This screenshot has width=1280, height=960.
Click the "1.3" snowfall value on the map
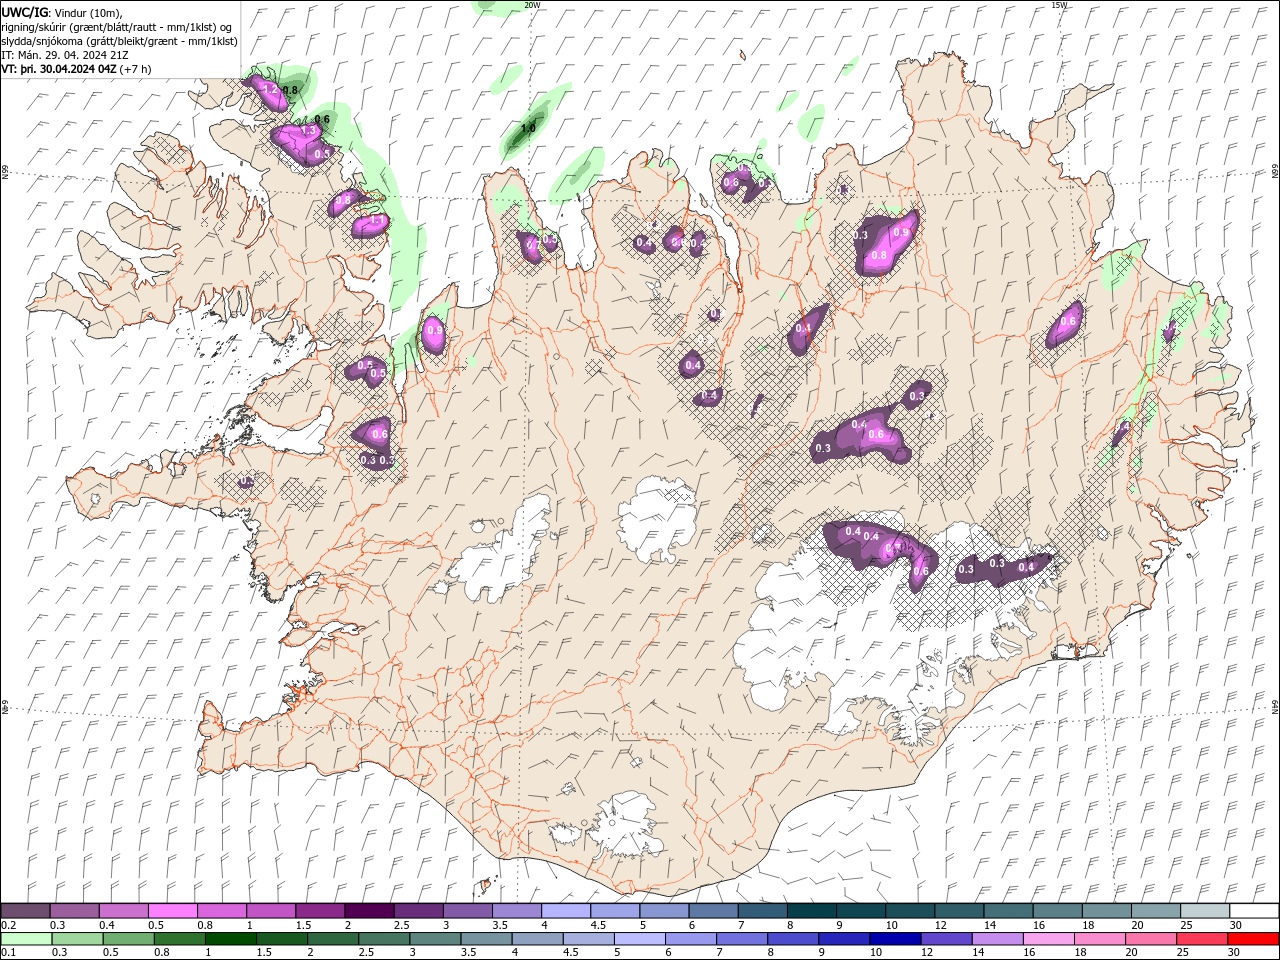pos(309,131)
